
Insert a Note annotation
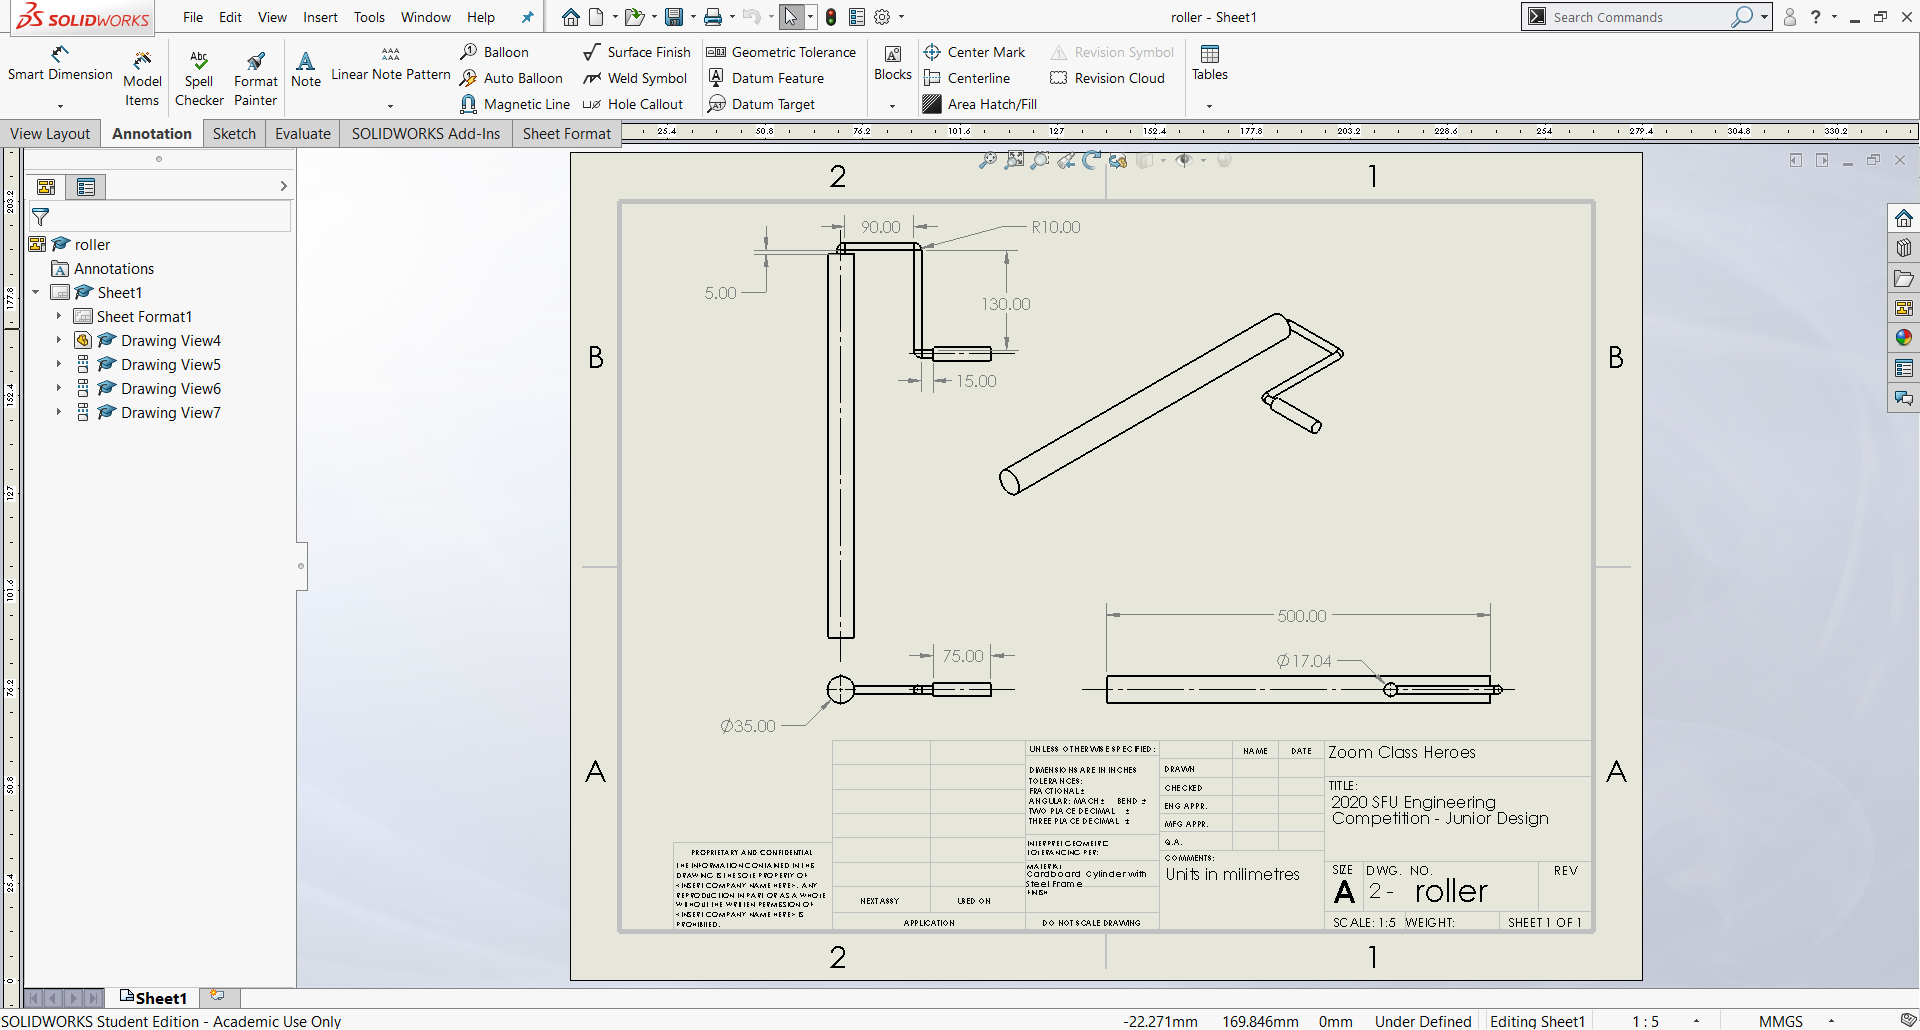pyautogui.click(x=306, y=69)
